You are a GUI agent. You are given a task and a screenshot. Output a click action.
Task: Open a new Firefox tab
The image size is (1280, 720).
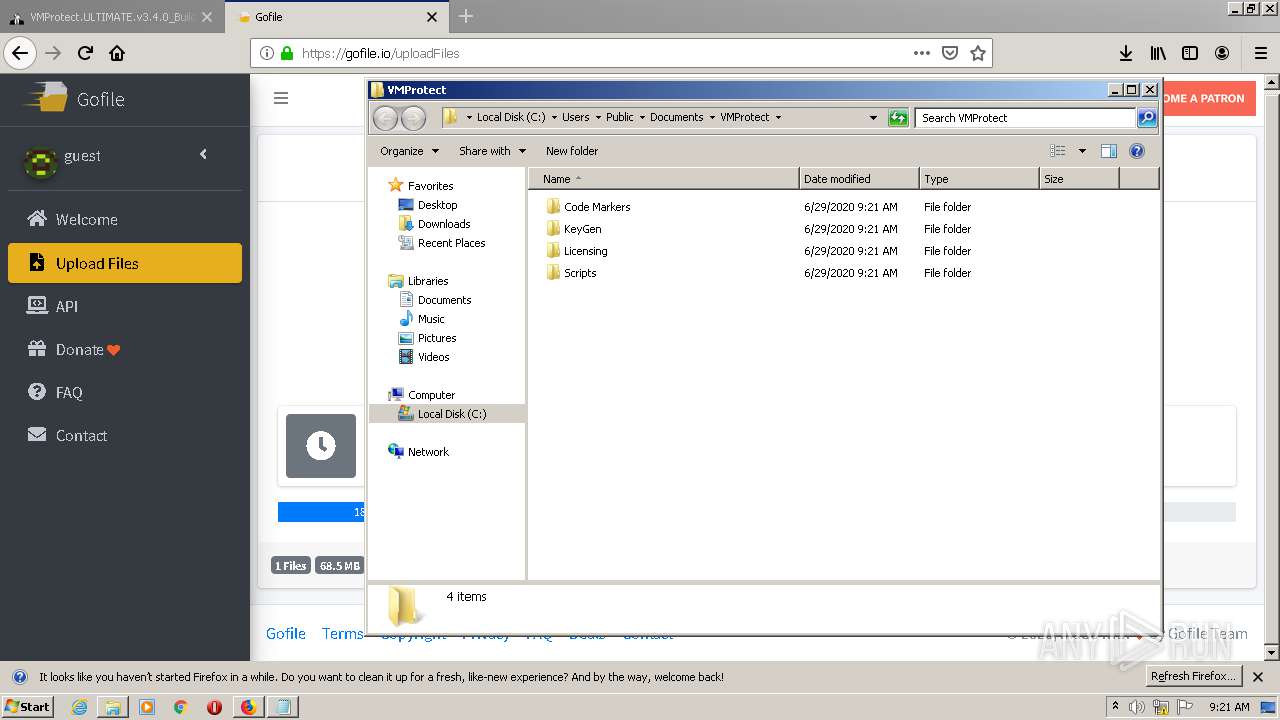coord(466,16)
